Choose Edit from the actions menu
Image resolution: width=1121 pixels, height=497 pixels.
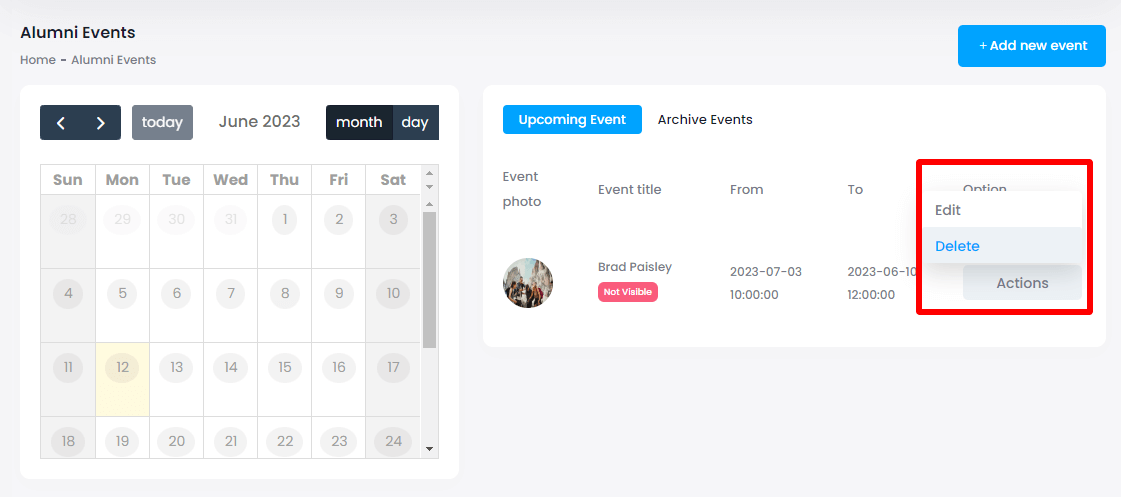(948, 210)
